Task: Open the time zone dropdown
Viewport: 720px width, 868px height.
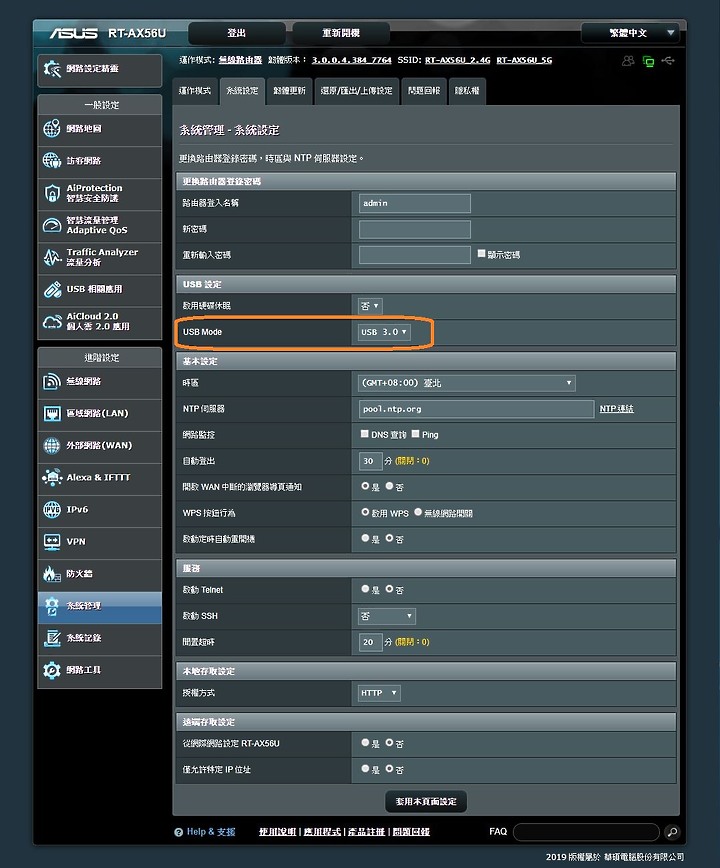Action: pos(467,383)
